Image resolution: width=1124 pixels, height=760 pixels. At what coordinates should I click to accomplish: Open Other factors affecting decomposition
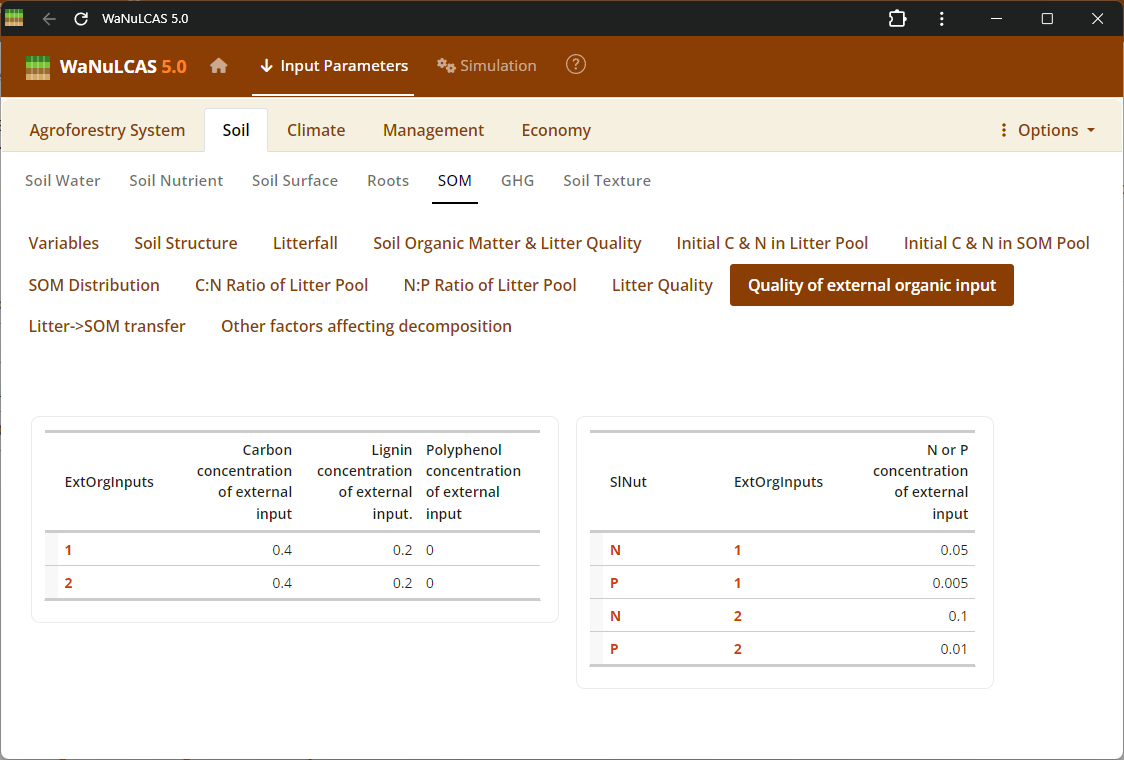tap(366, 326)
